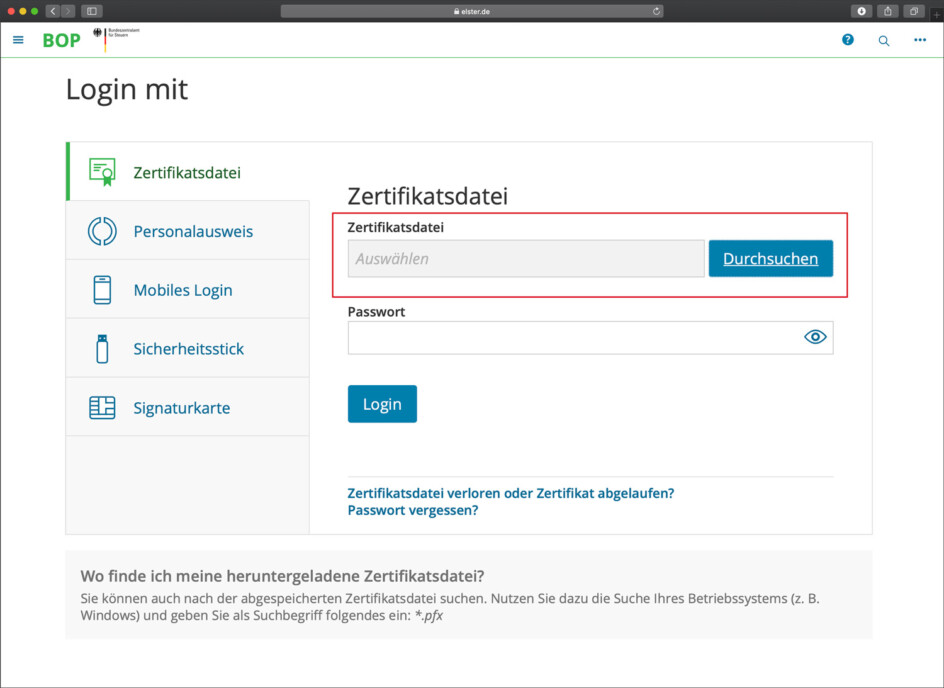Open the three-dot more options menu

click(919, 40)
